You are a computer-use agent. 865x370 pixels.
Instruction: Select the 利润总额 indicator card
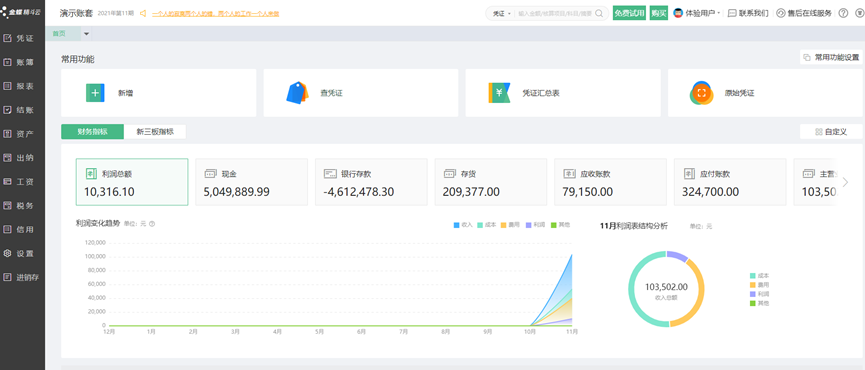pos(132,182)
